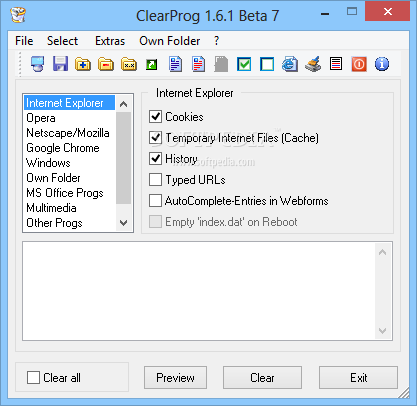Select Google Chrome in the list
The width and height of the screenshot is (417, 406).
[x=69, y=148]
